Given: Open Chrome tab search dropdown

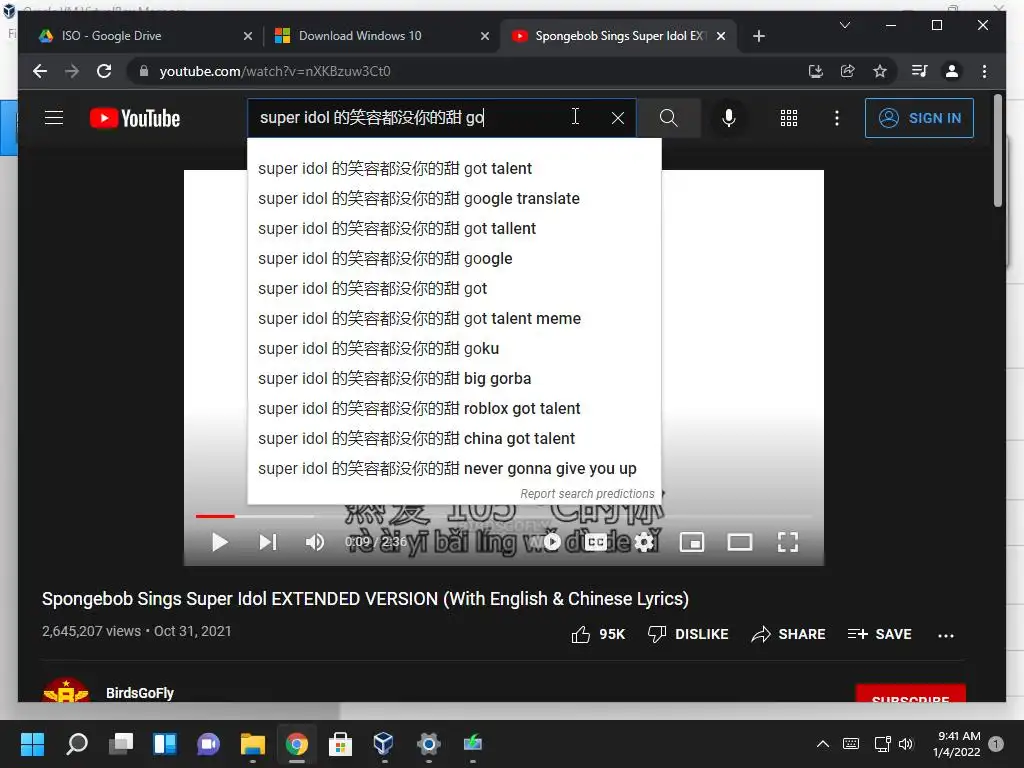Looking at the screenshot, I should (x=844, y=25).
